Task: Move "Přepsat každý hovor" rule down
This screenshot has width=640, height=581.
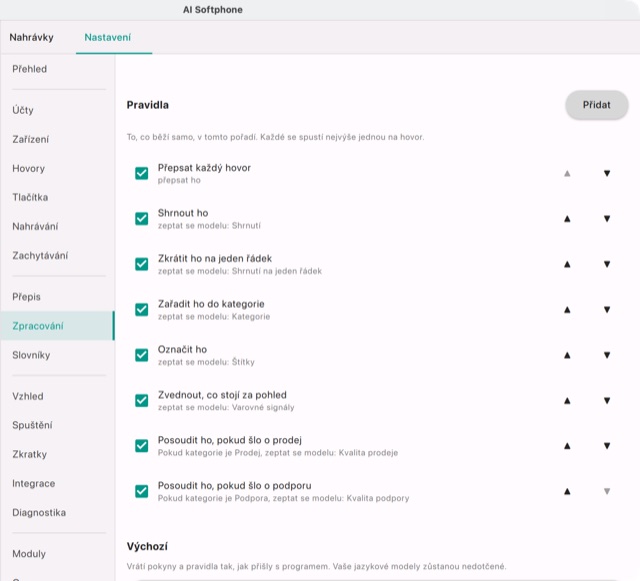Action: 607,174
